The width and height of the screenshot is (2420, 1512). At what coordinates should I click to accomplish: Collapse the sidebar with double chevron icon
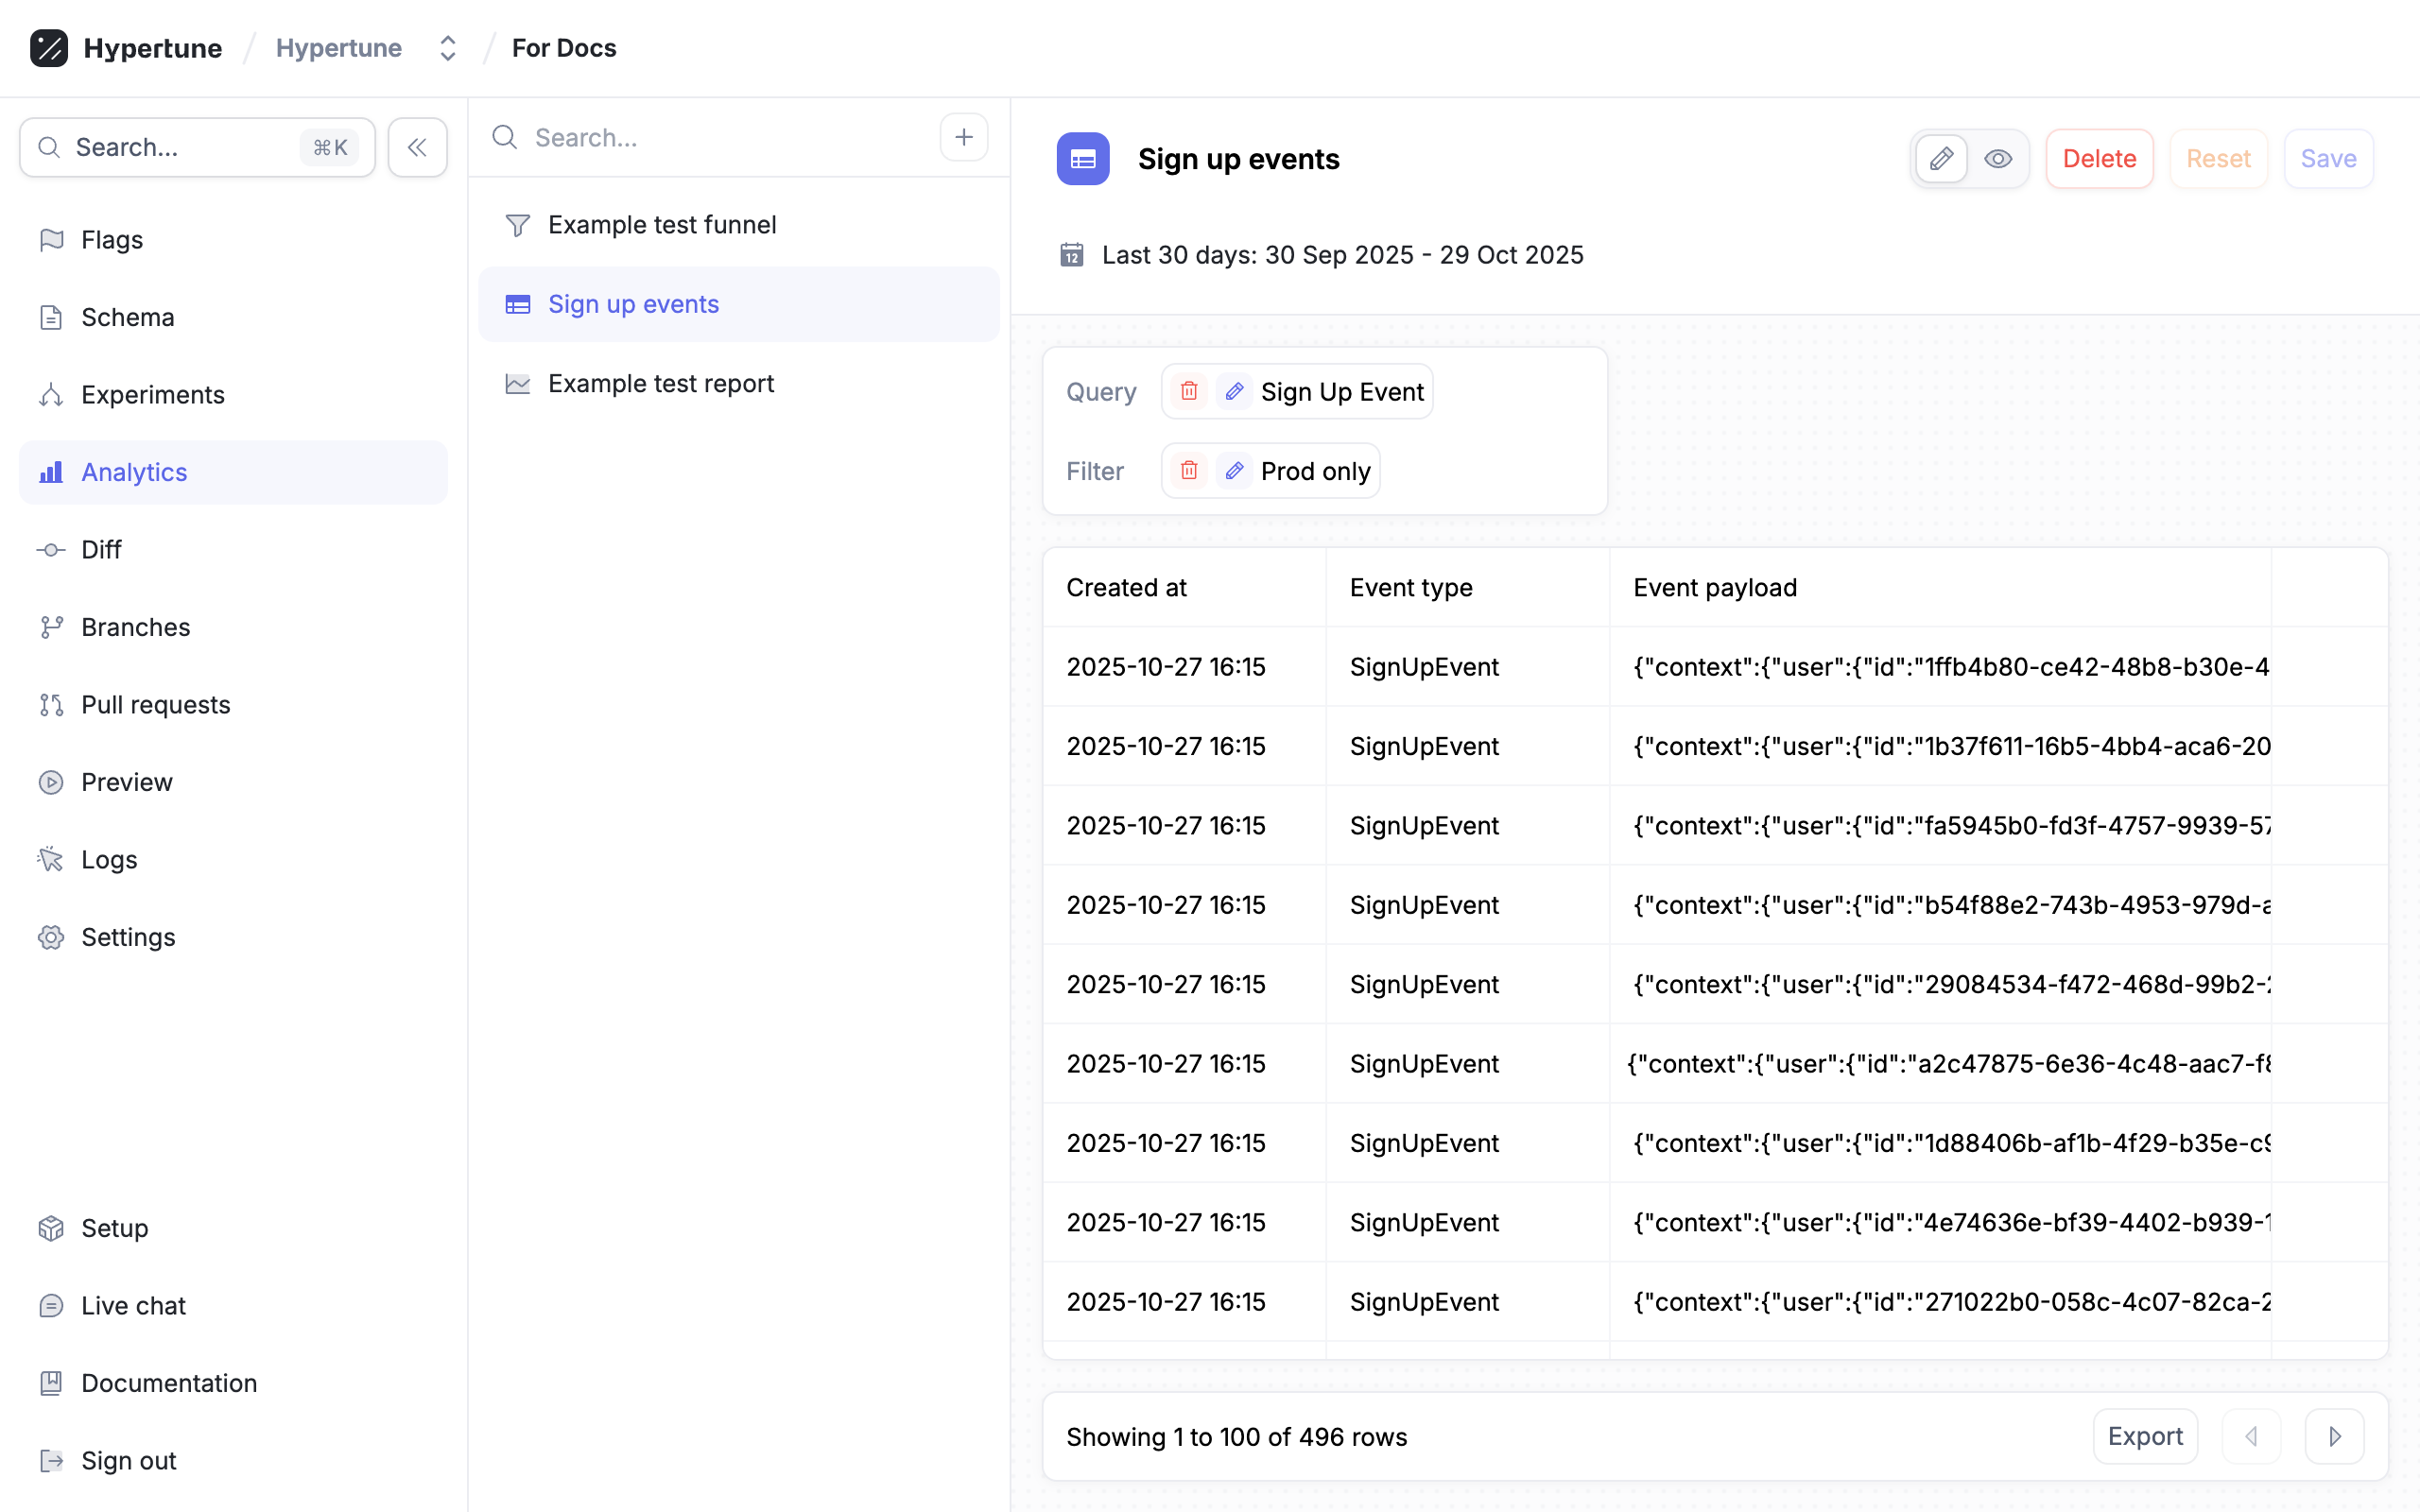(417, 148)
